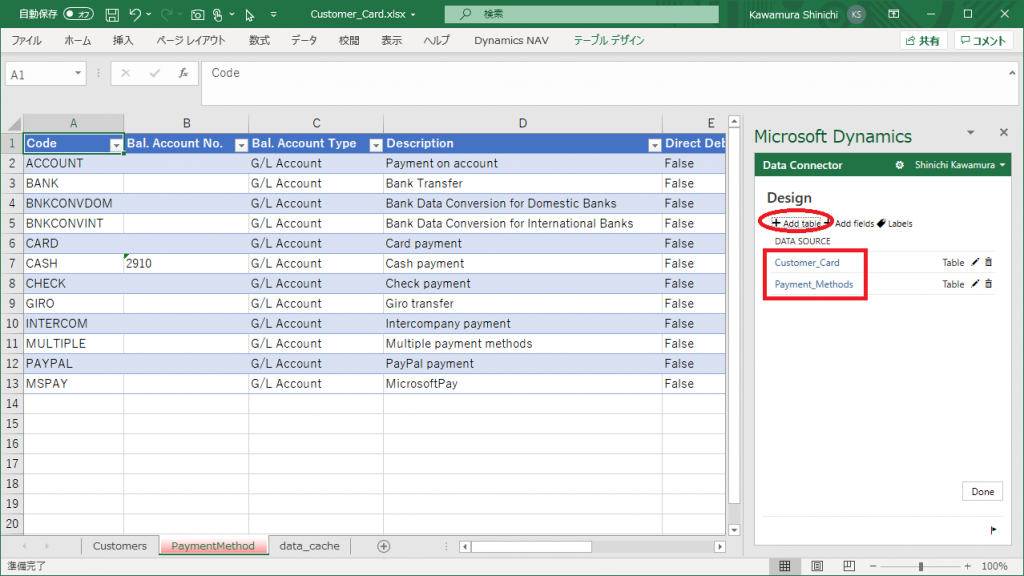Open the Code column filter dropdown

pyautogui.click(x=116, y=144)
